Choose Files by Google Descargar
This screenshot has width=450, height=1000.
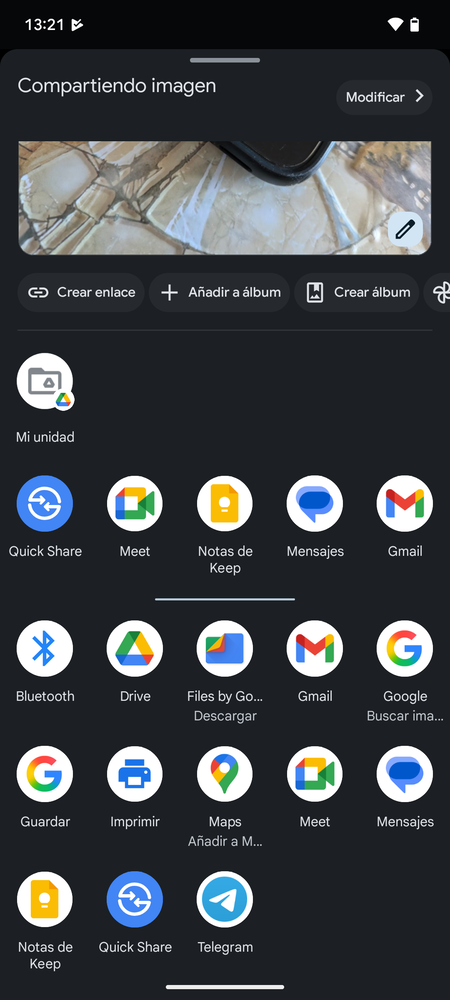coord(224,649)
